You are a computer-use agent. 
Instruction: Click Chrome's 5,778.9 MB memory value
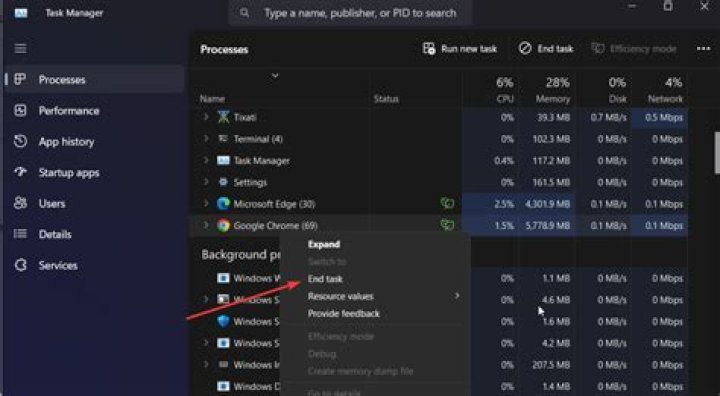(547, 226)
